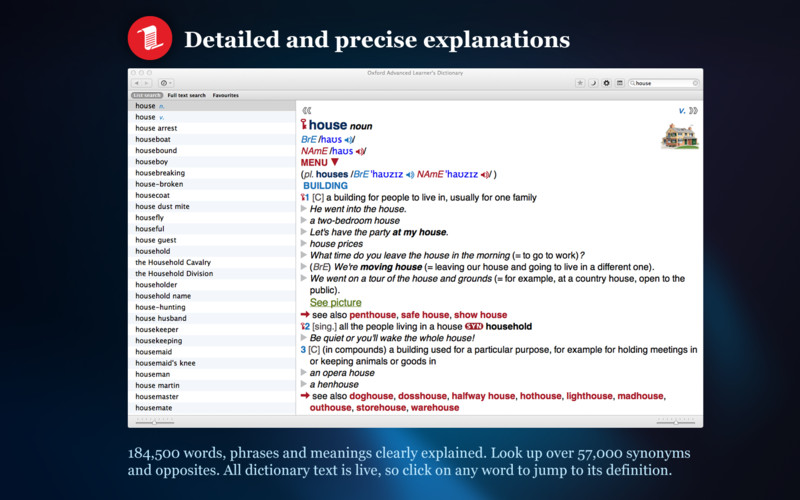Go to next entry with right double chevron

(x=693, y=110)
